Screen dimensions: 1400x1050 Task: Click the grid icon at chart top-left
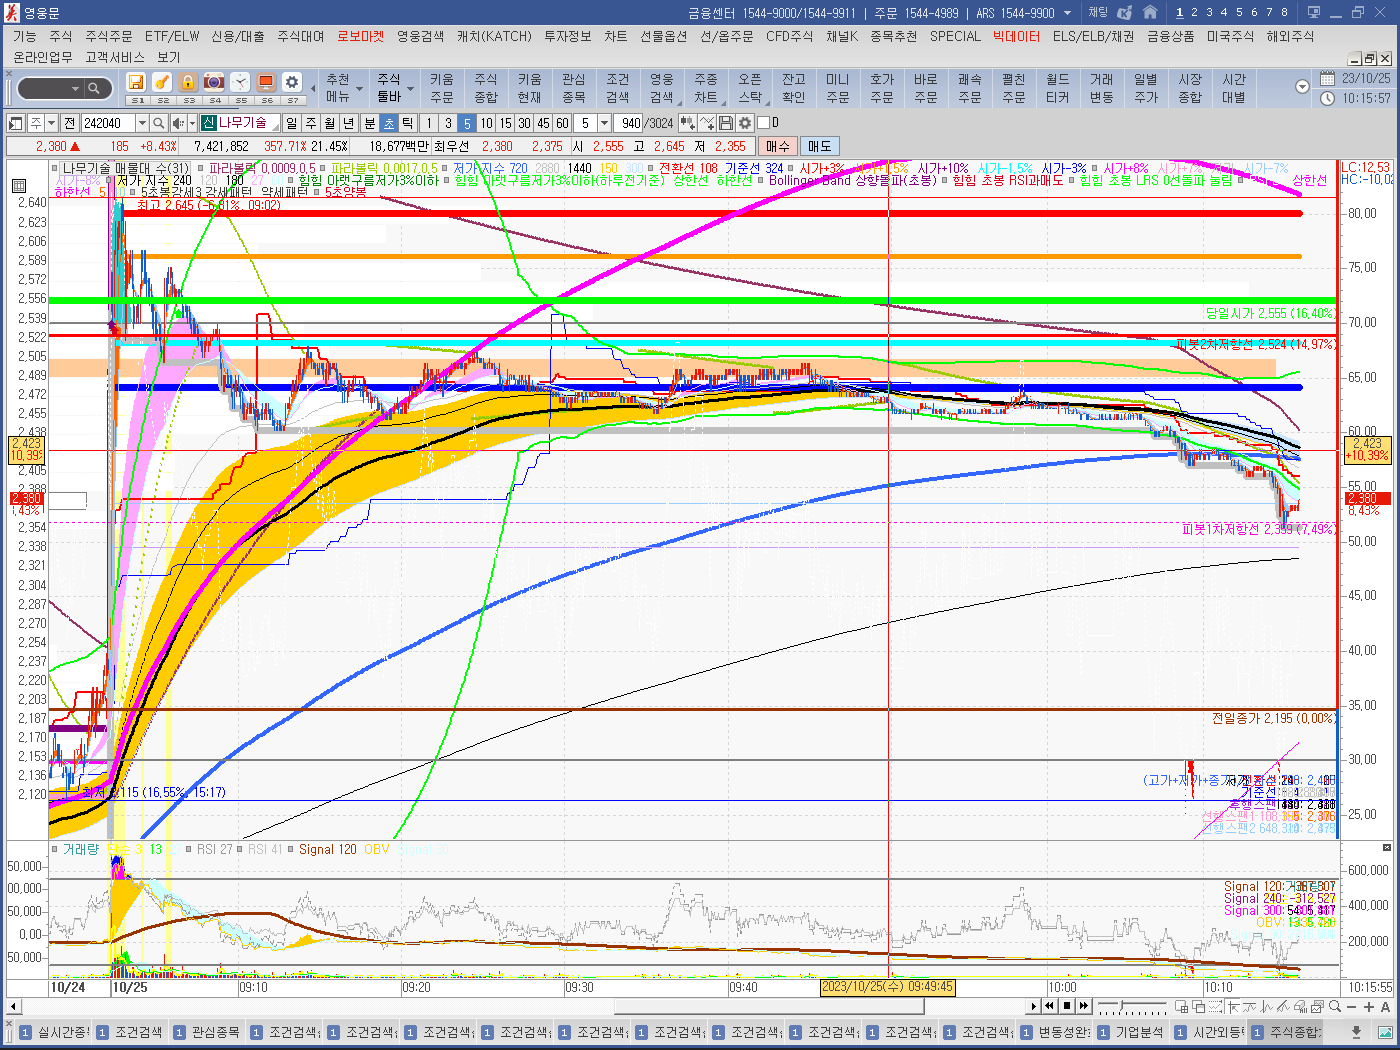click(x=18, y=185)
